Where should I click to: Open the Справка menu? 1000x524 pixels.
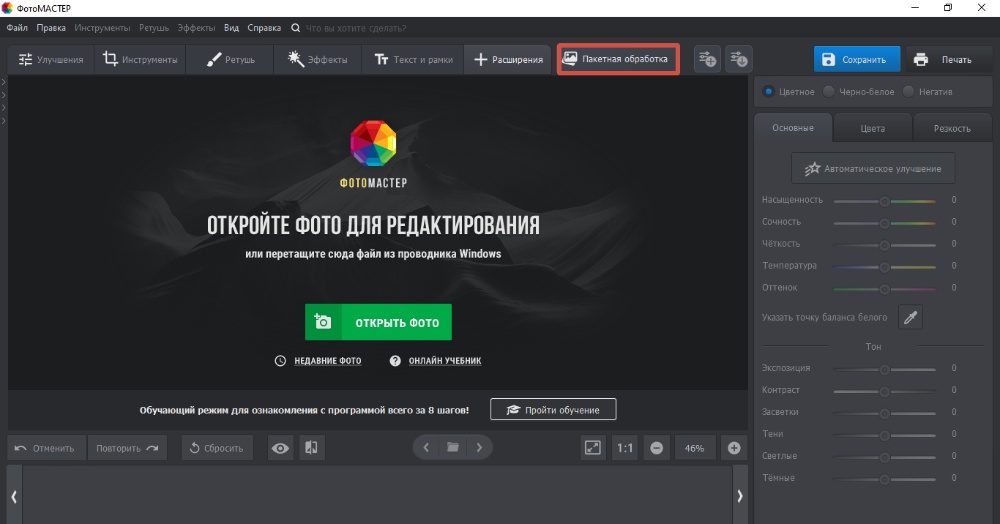tap(264, 28)
